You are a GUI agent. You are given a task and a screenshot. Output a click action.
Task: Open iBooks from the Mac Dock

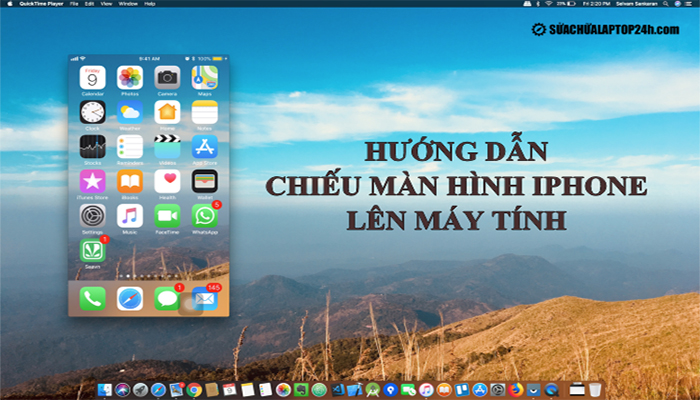[x=444, y=390]
